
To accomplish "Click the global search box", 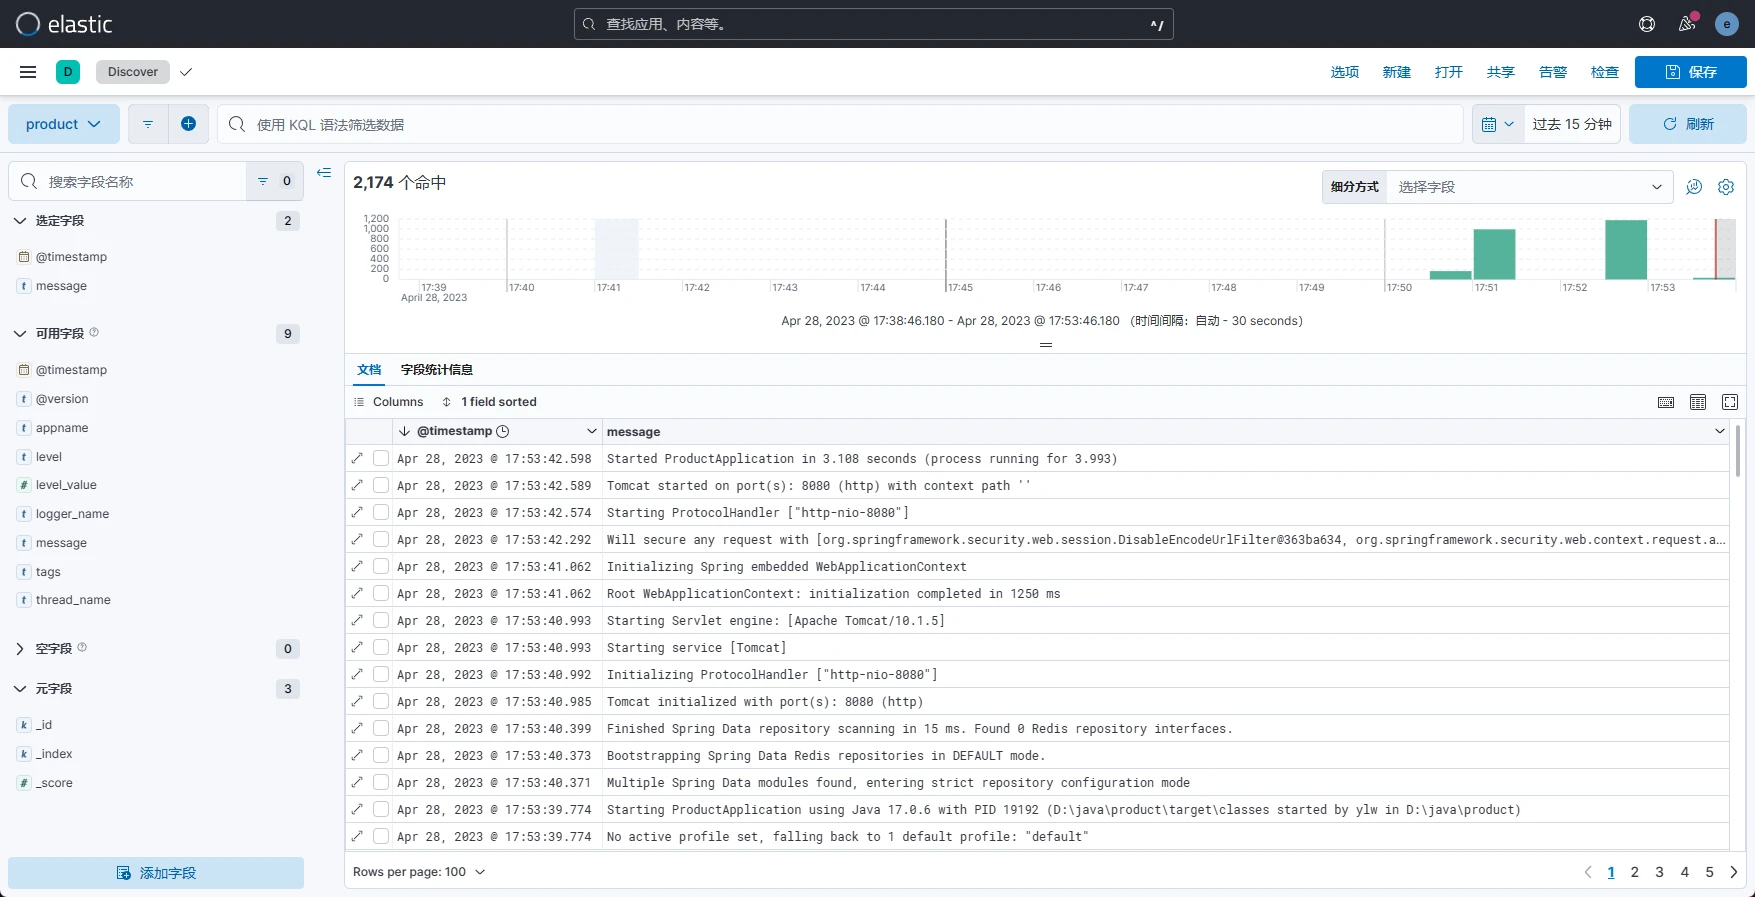I will 874,24.
